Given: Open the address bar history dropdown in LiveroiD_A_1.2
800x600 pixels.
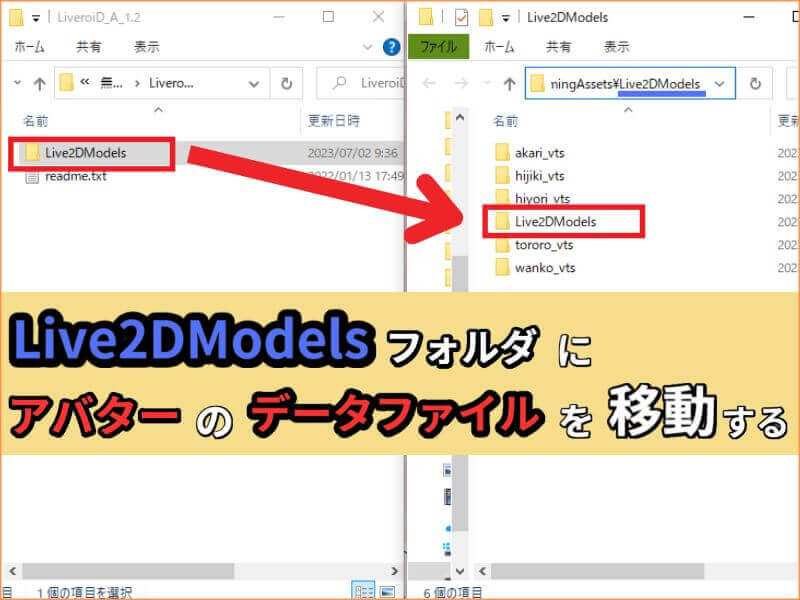Looking at the screenshot, I should click(254, 84).
